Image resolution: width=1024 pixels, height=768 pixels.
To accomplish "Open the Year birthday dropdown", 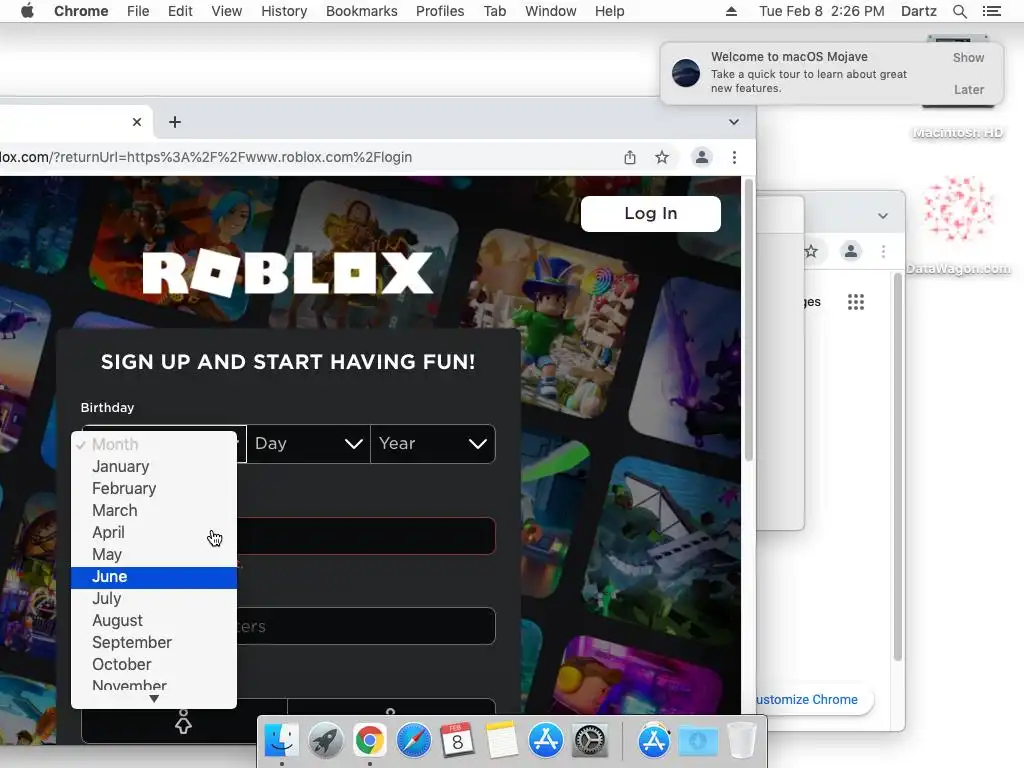I will (432, 444).
